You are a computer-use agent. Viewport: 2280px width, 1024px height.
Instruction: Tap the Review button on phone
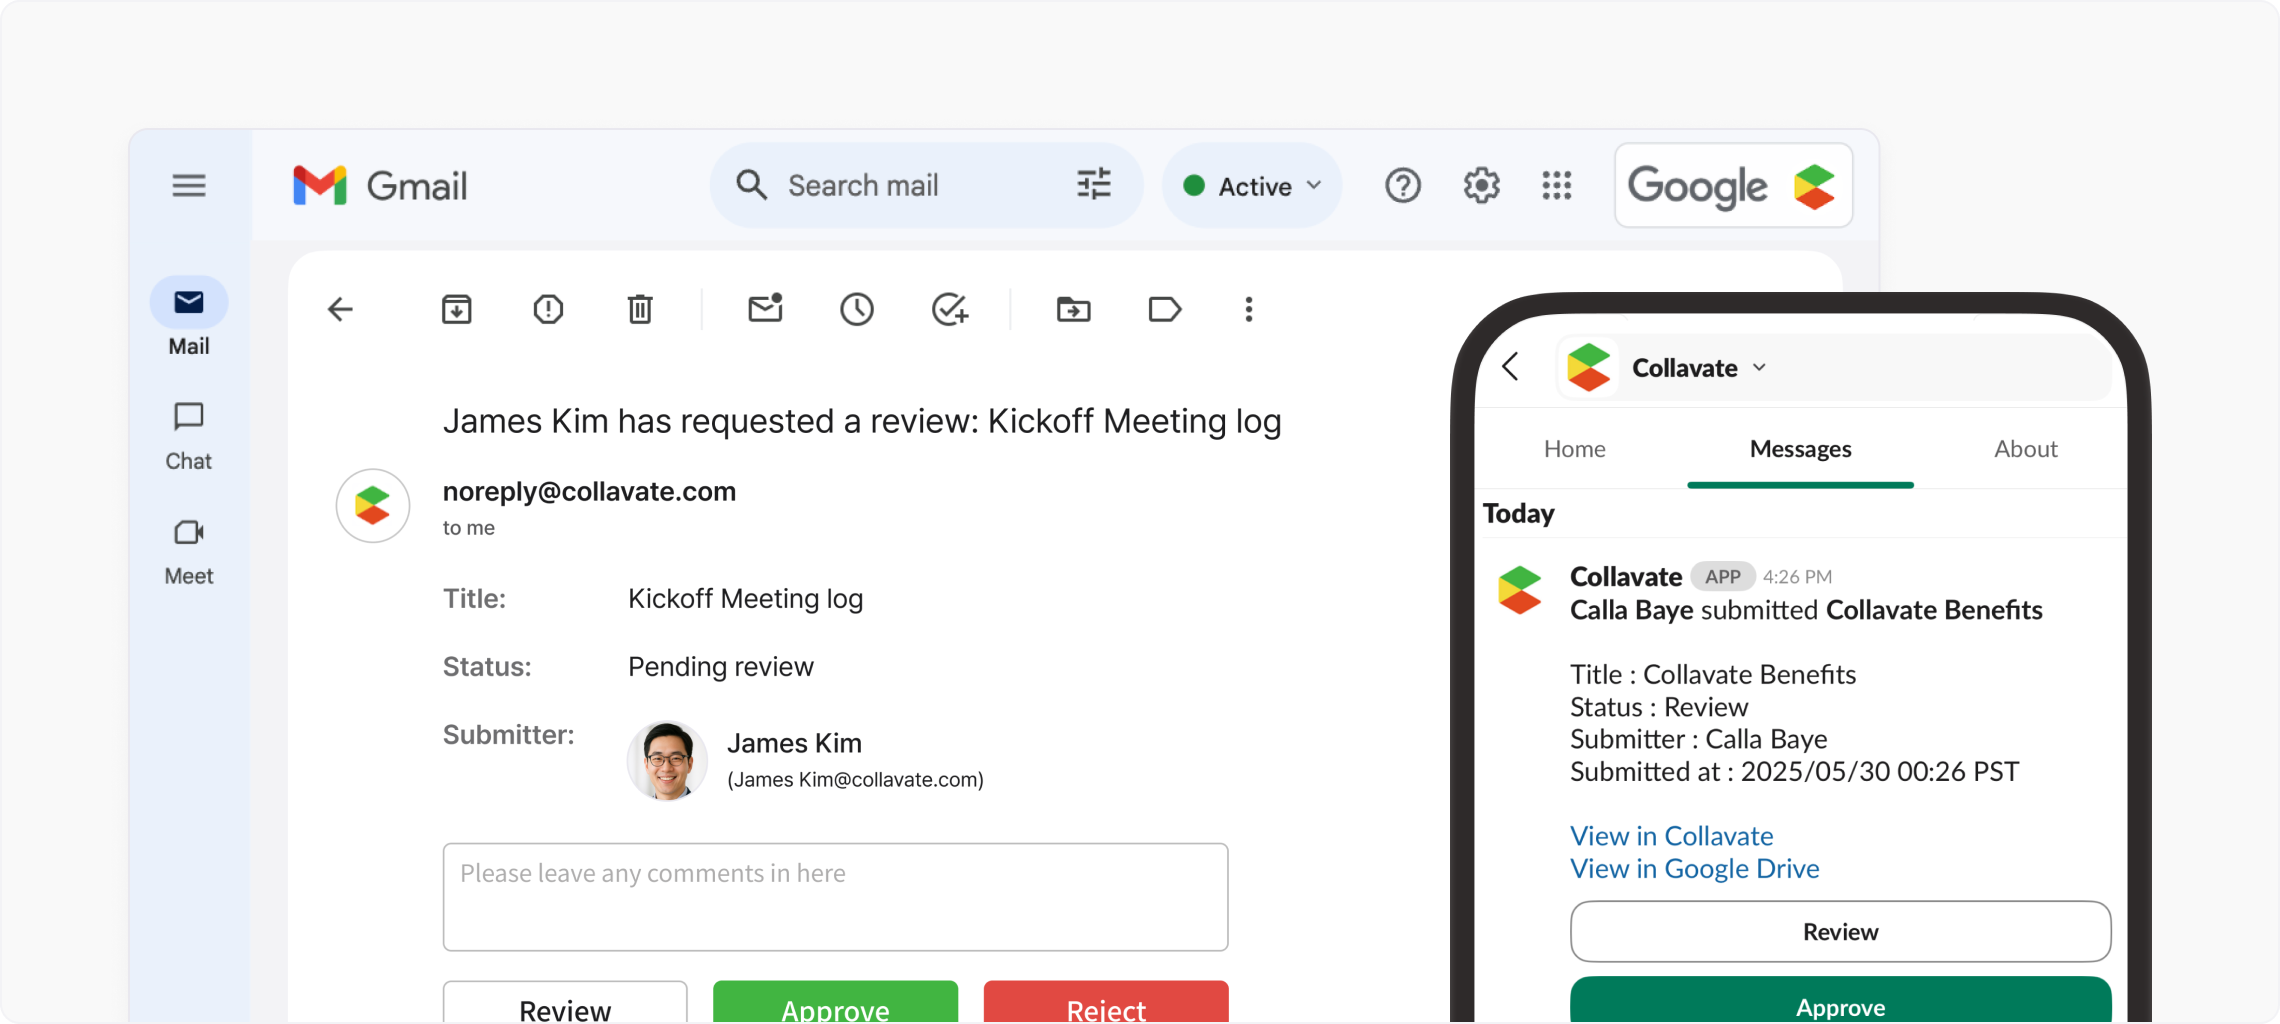[1840, 932]
